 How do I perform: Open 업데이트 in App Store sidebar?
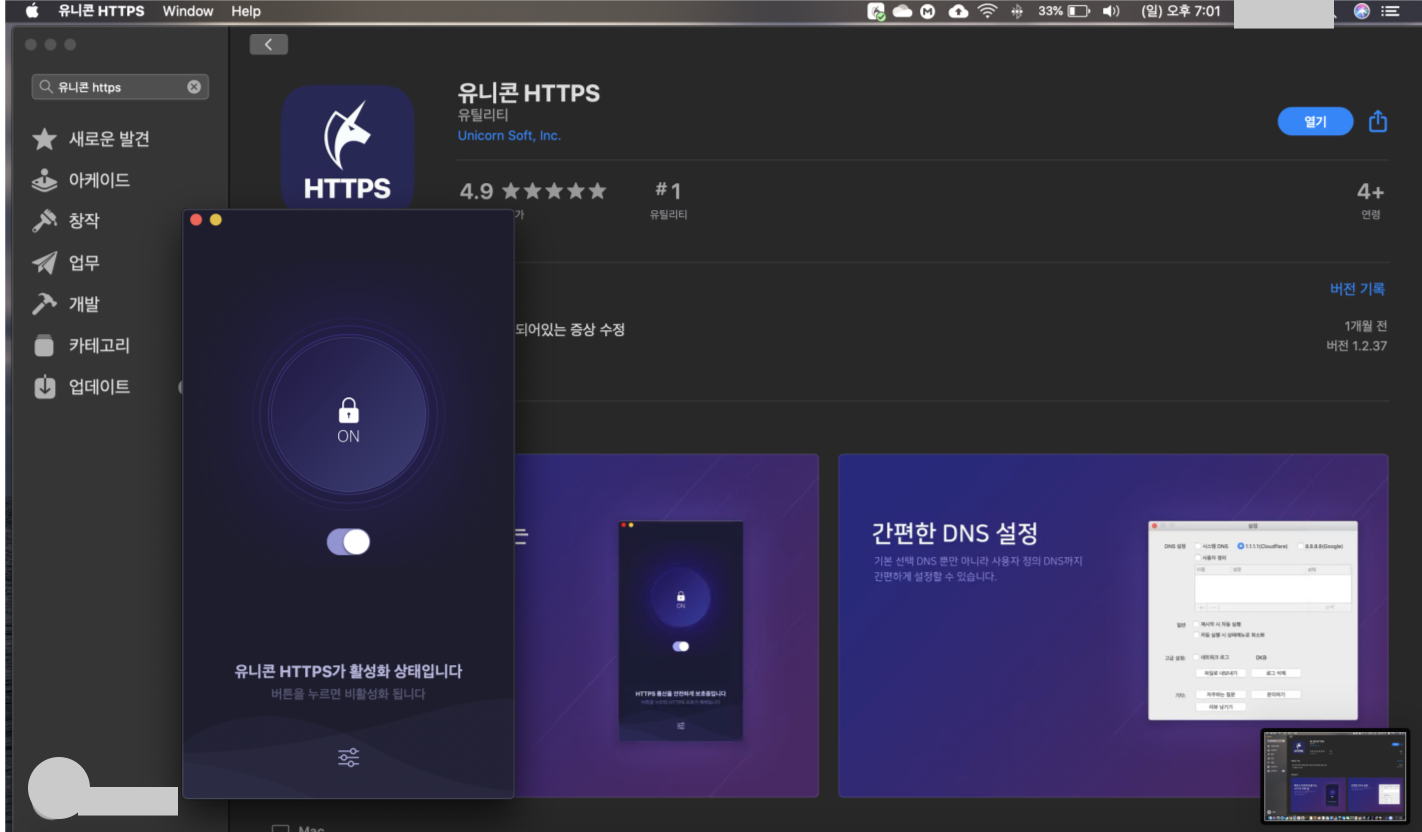coord(99,386)
